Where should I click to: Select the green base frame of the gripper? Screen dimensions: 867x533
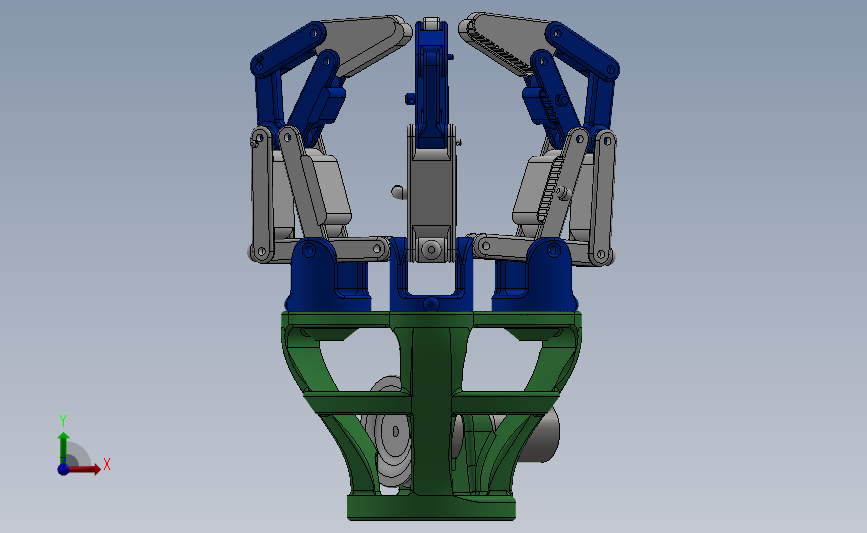click(x=431, y=415)
